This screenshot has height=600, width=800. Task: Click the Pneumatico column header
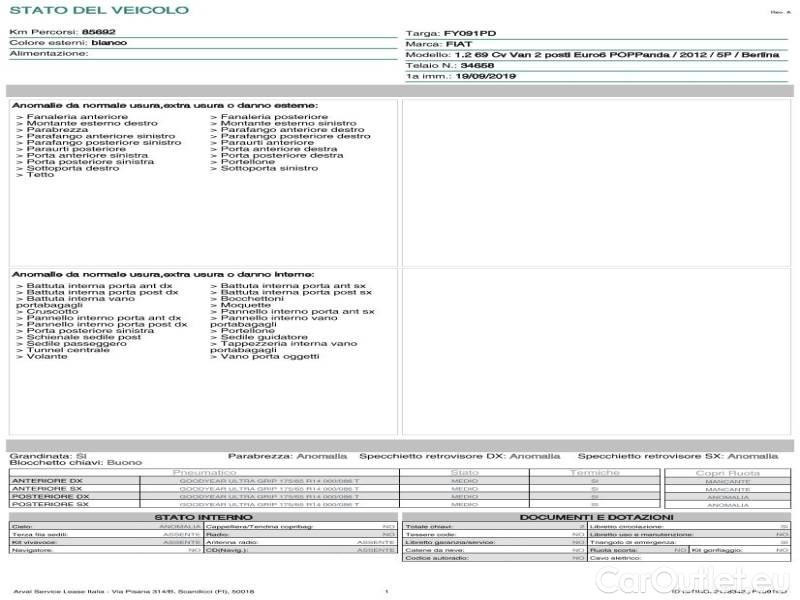click(x=205, y=472)
